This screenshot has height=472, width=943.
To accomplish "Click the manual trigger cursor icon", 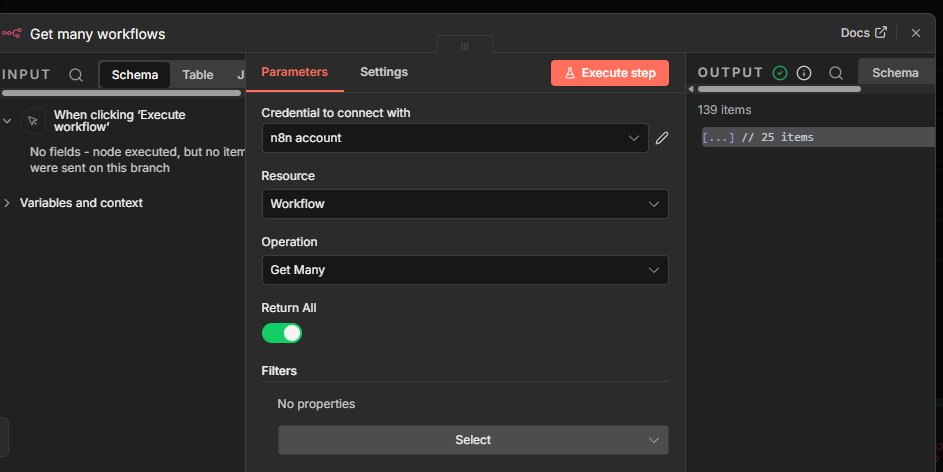I will click(x=33, y=121).
